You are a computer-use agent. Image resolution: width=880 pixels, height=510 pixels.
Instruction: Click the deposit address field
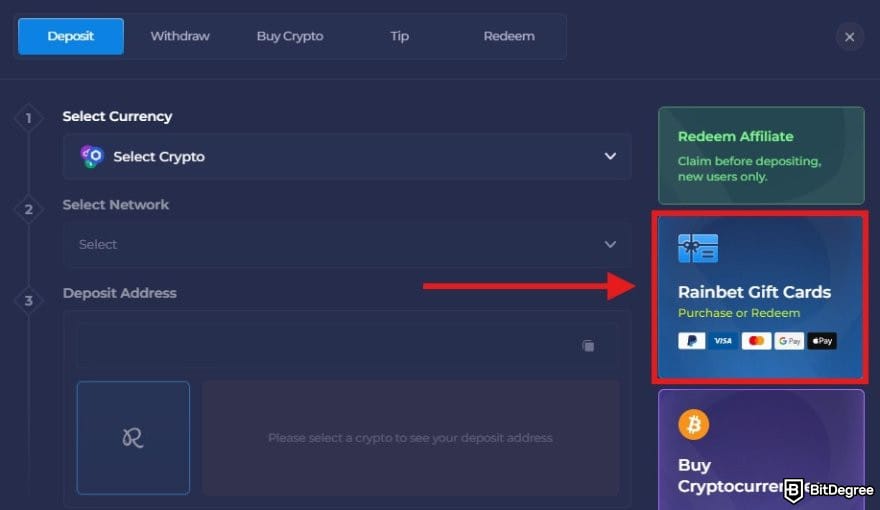347,346
